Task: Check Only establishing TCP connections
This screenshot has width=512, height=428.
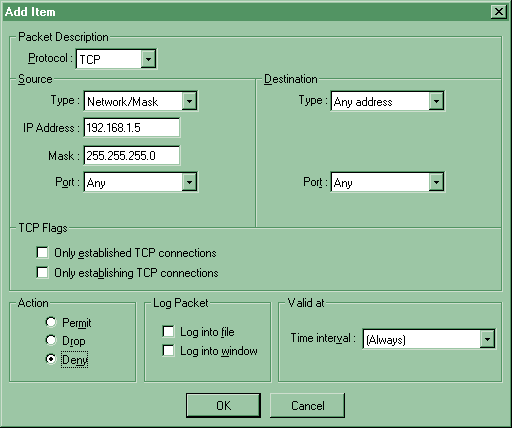Action: coord(42,273)
